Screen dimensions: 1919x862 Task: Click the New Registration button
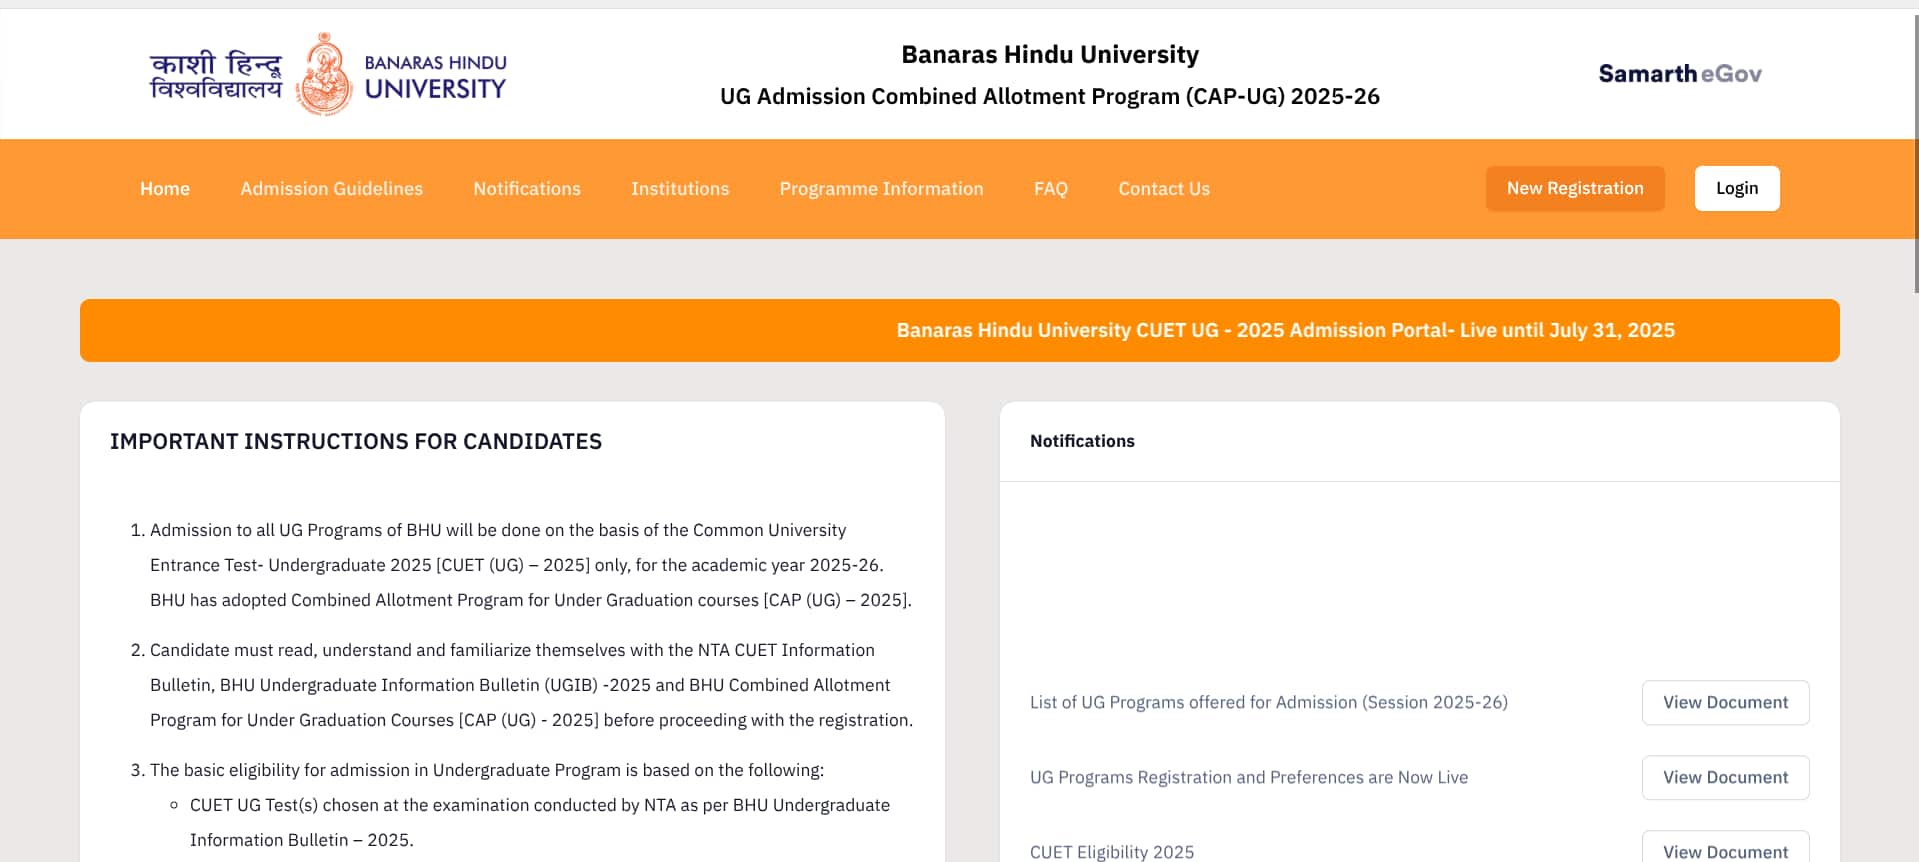[1575, 188]
